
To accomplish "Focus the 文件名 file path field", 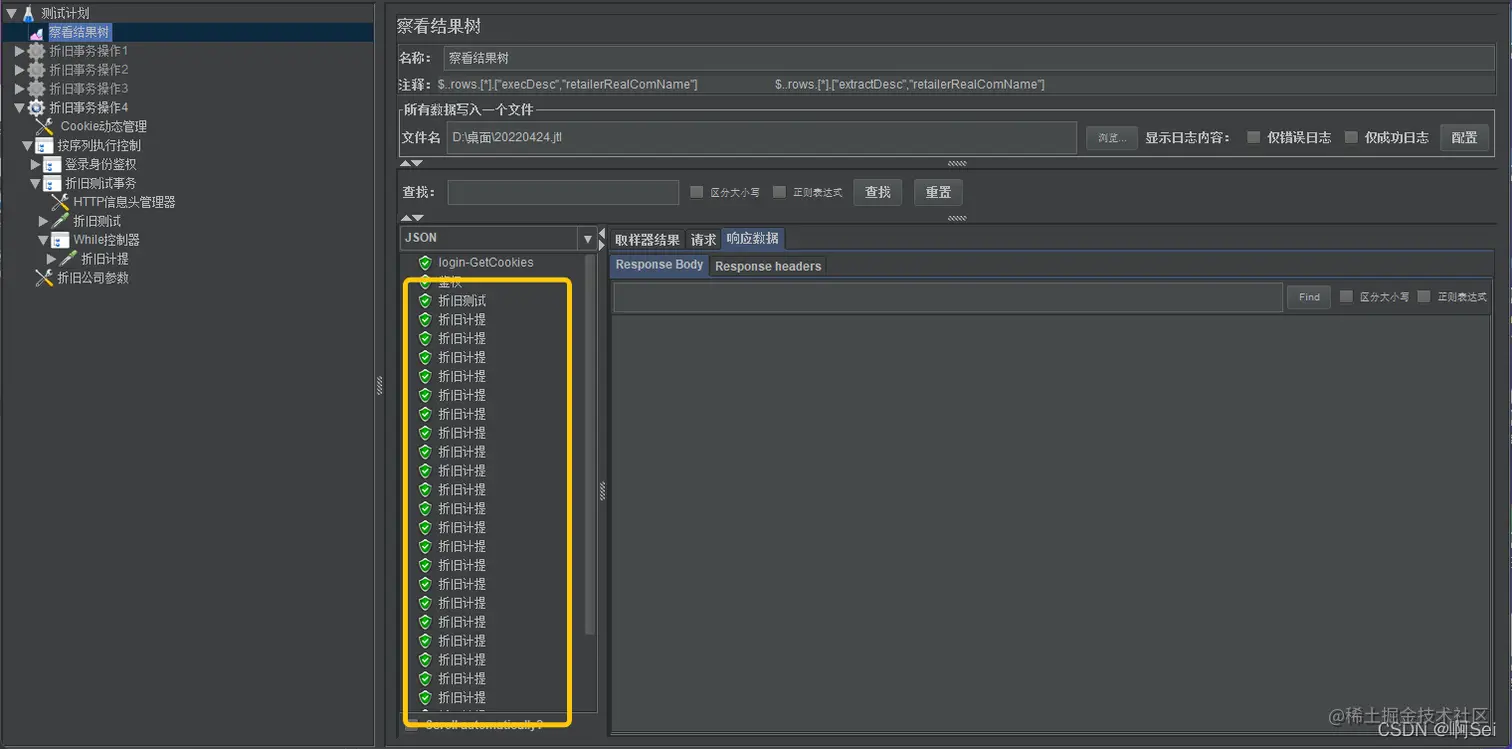I will point(761,137).
